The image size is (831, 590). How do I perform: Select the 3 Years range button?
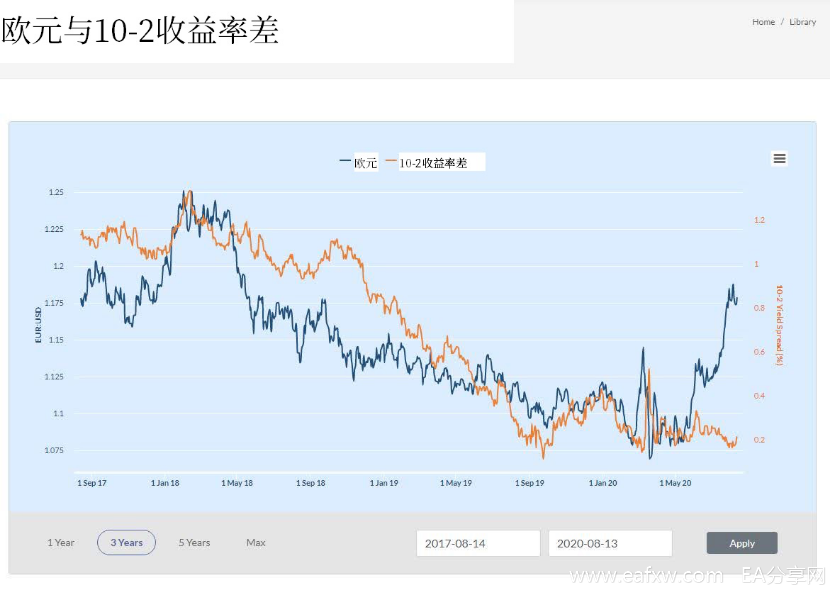(126, 543)
